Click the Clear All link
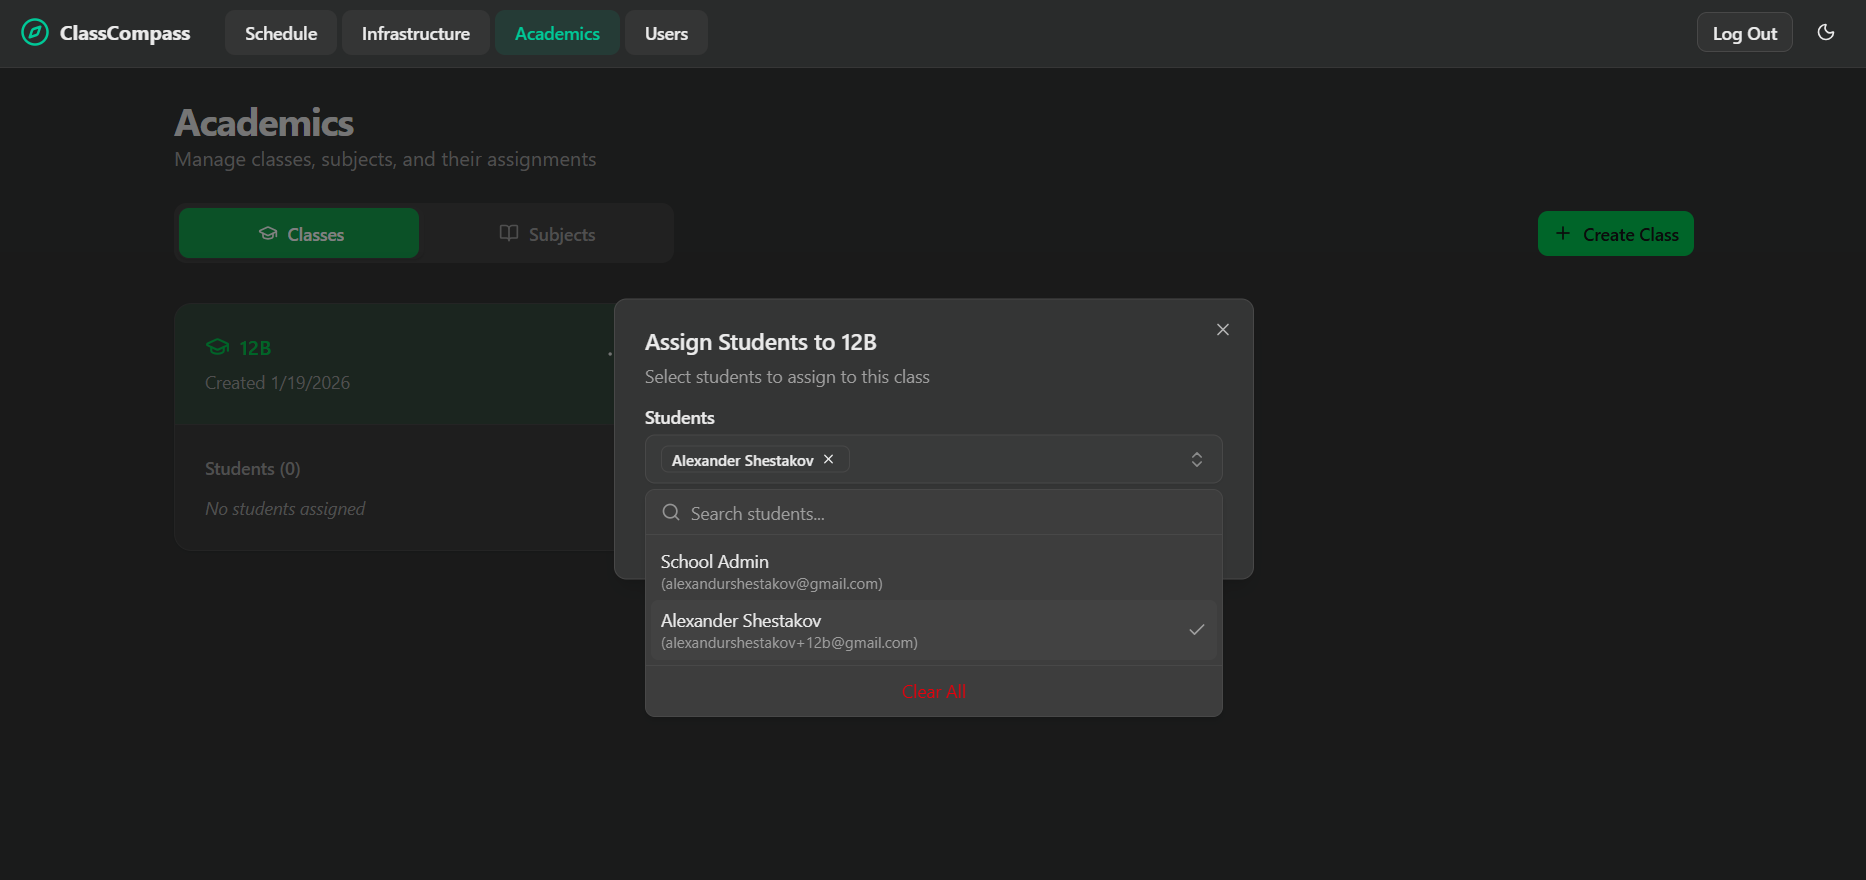This screenshot has width=1866, height=880. coord(933,692)
